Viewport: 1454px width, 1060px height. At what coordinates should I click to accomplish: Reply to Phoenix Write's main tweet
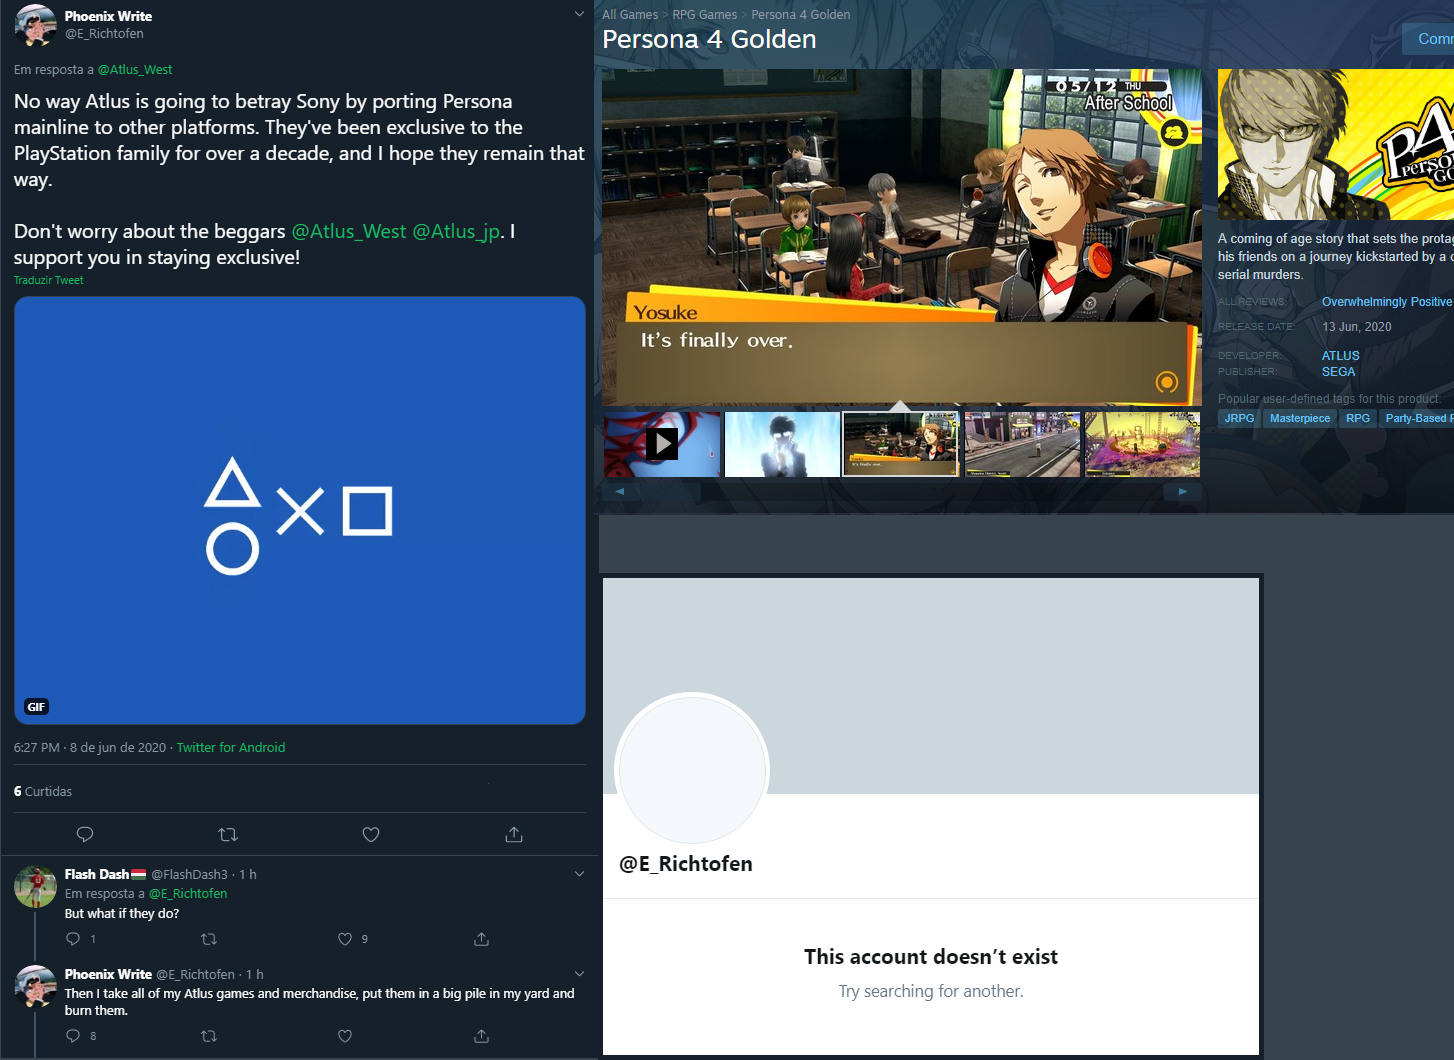pos(85,834)
